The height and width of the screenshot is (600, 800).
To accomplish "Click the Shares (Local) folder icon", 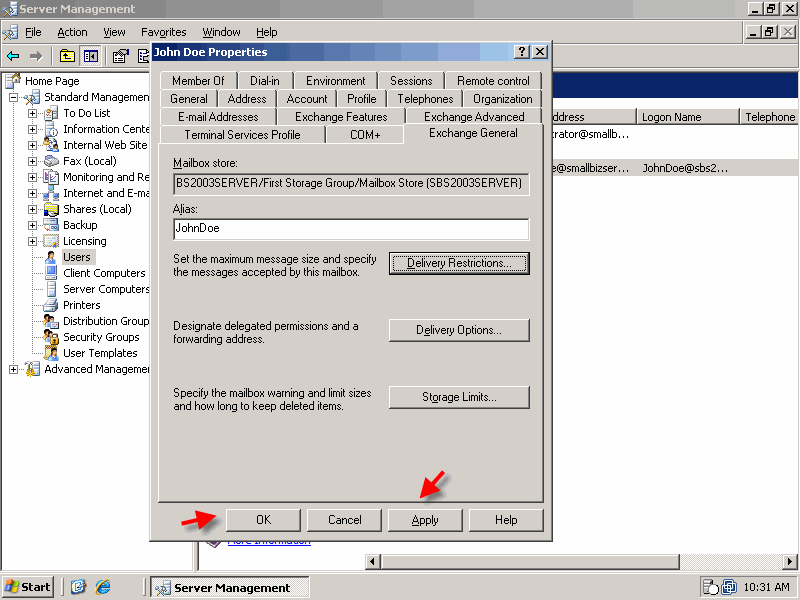I will pyautogui.click(x=51, y=209).
